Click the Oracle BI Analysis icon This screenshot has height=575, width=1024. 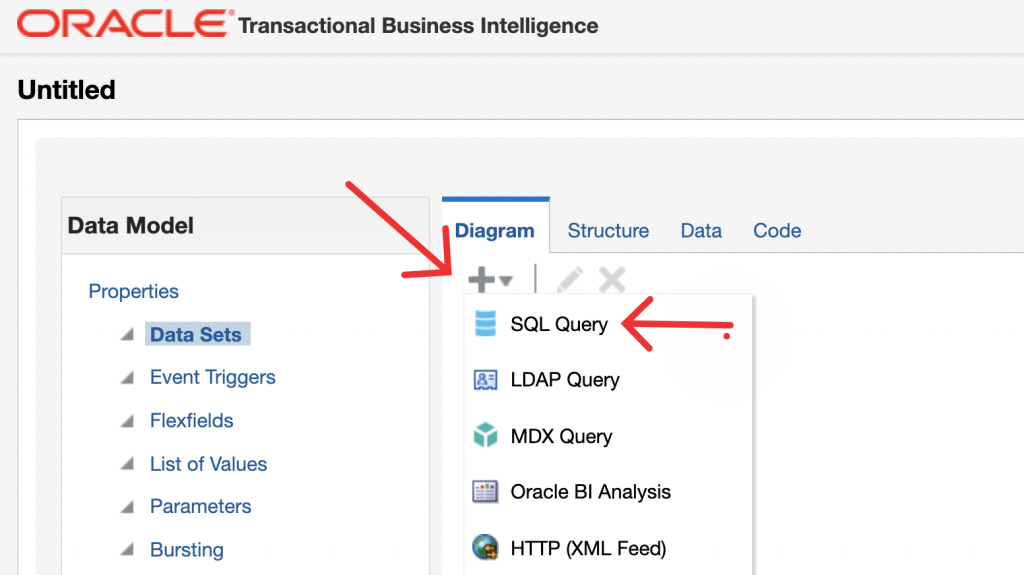click(485, 492)
